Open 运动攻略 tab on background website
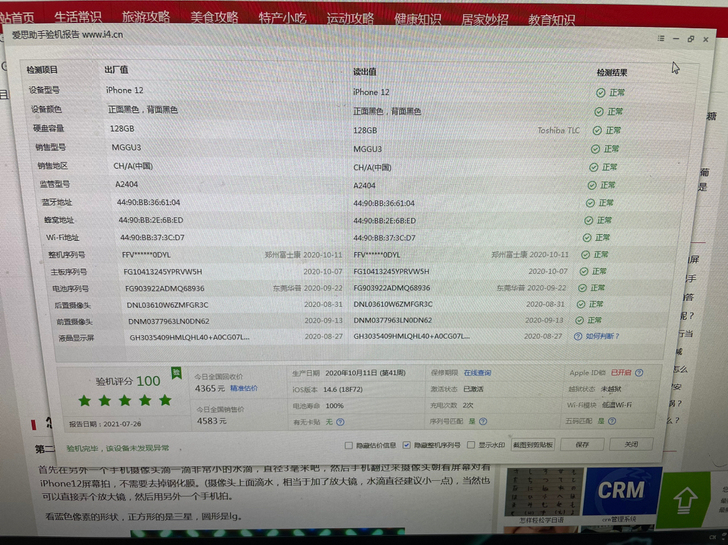Viewport: 728px width, 545px height. (x=350, y=19)
